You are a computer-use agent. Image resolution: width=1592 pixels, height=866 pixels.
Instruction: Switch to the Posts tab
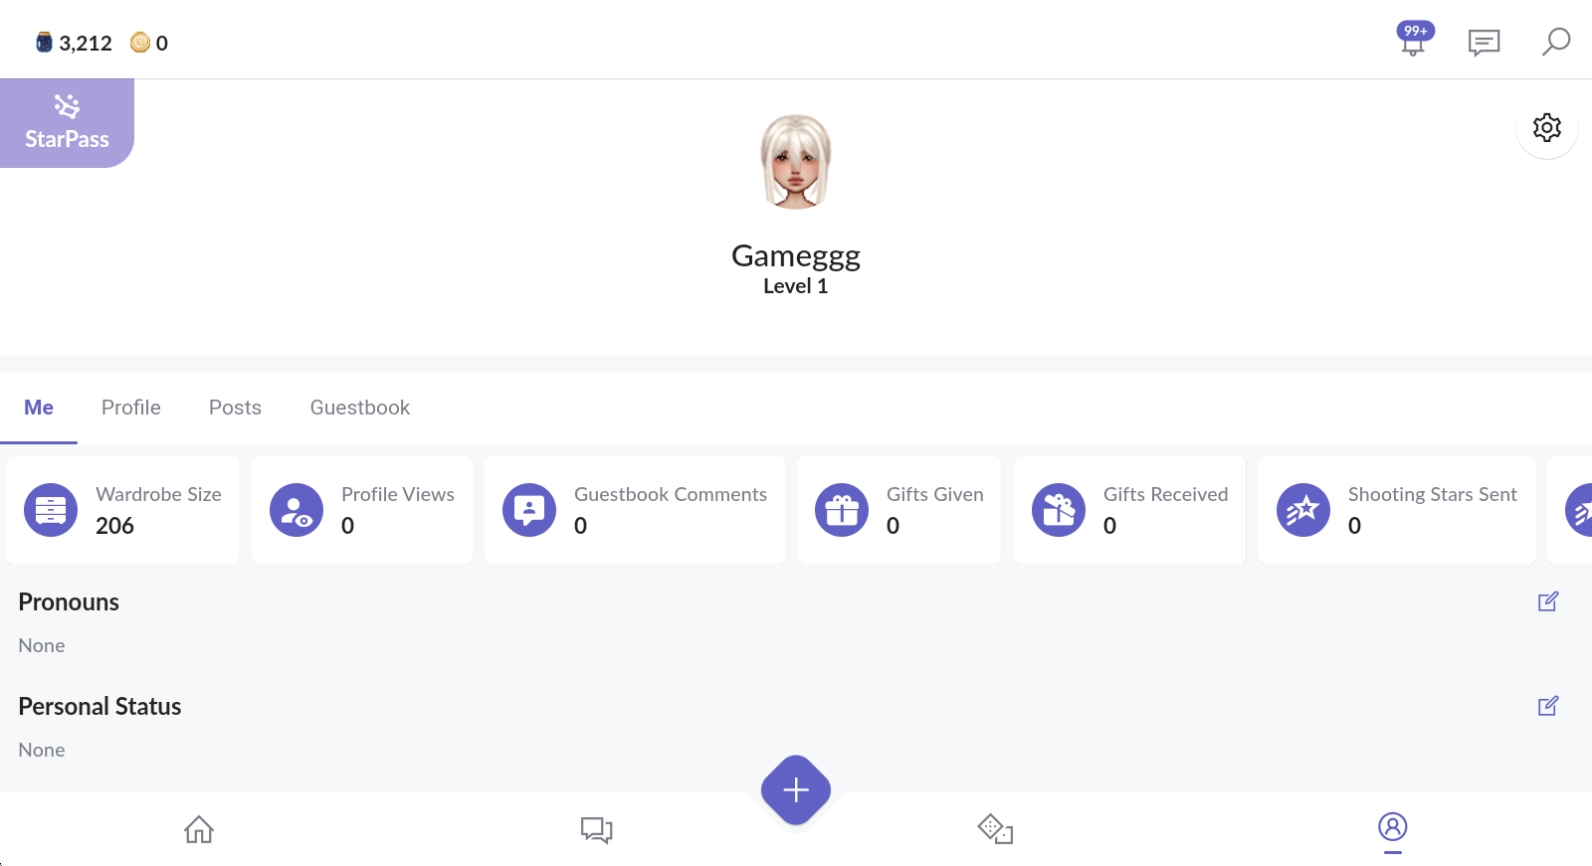pos(235,408)
